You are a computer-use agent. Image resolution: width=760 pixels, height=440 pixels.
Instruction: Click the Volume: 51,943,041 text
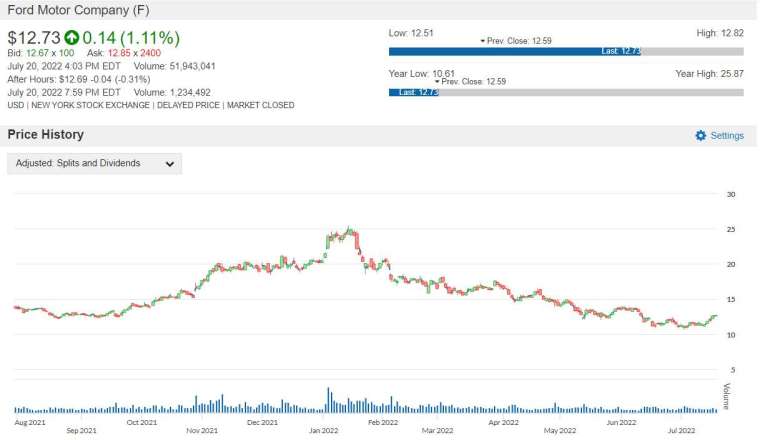click(x=174, y=66)
